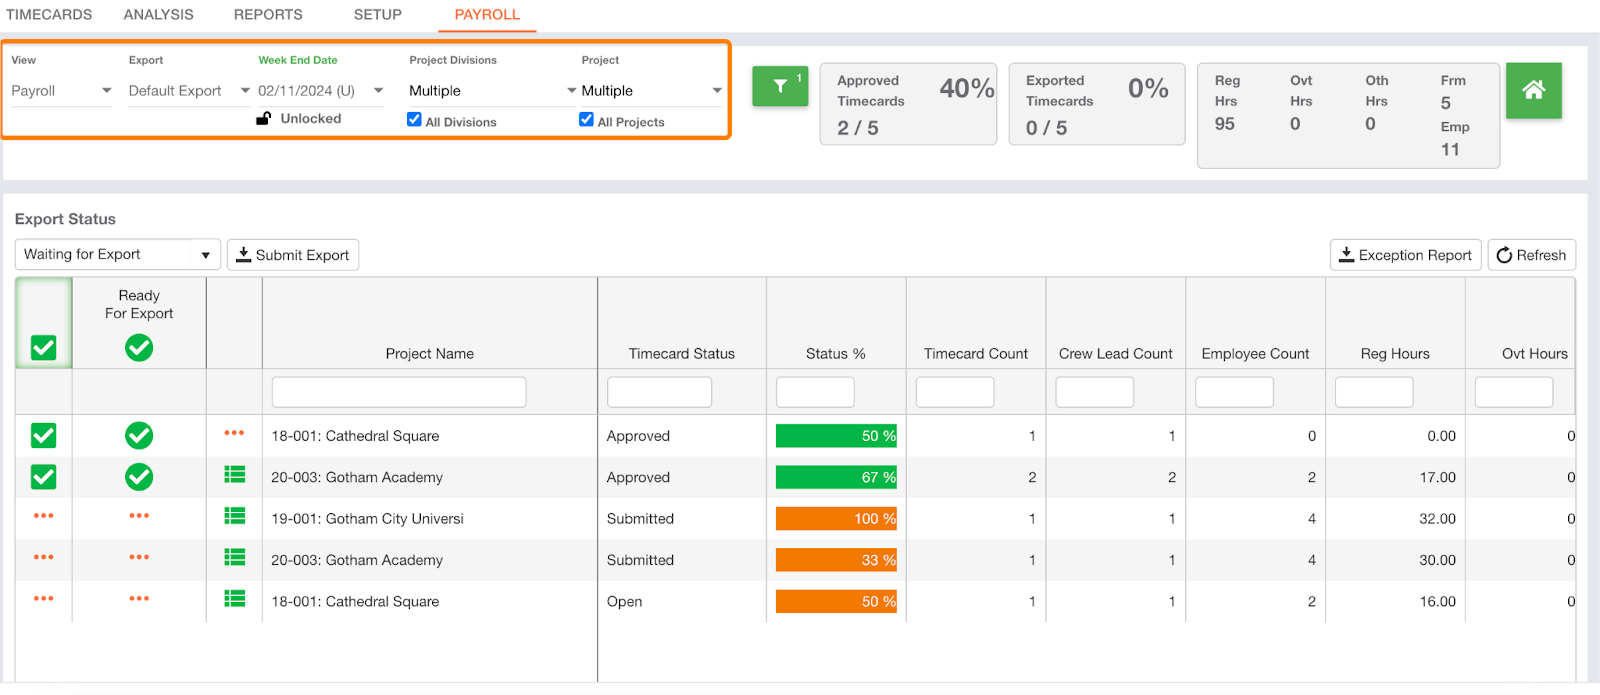
Task: Uncheck the approved Gotham Academy row checkbox
Action: pyautogui.click(x=44, y=477)
